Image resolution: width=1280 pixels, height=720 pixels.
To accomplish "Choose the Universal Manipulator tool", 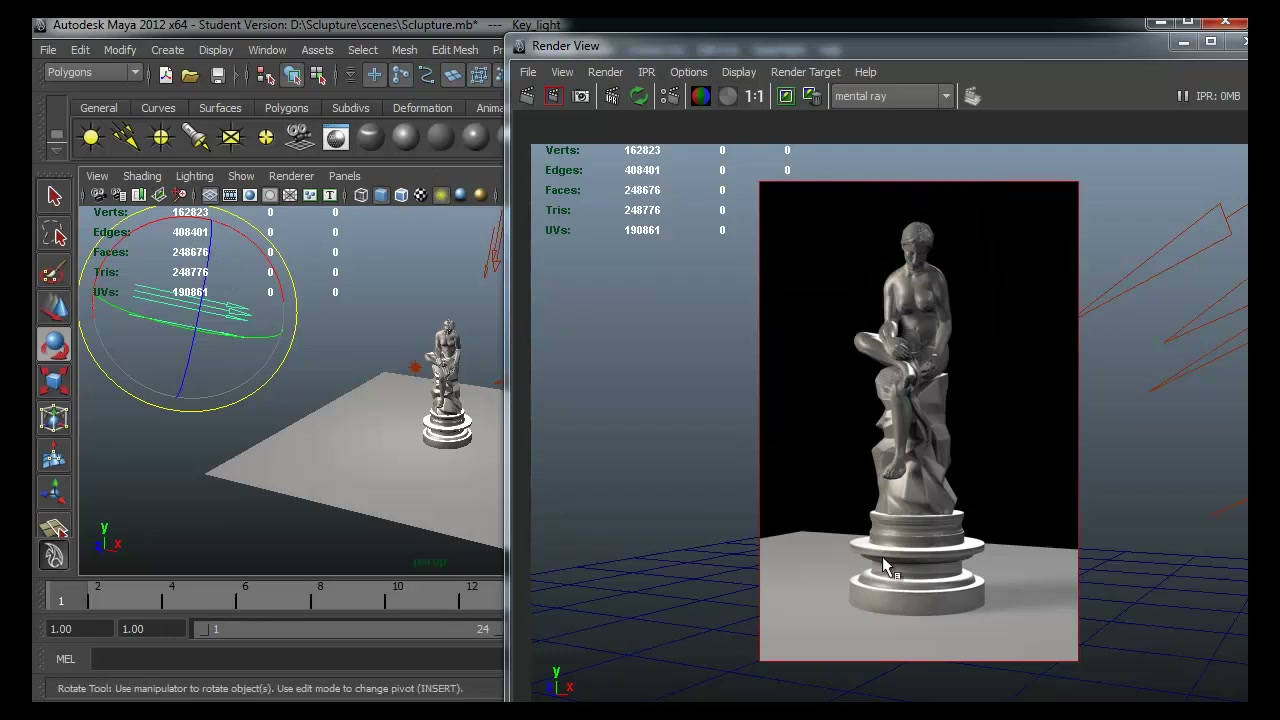I will coord(55,418).
